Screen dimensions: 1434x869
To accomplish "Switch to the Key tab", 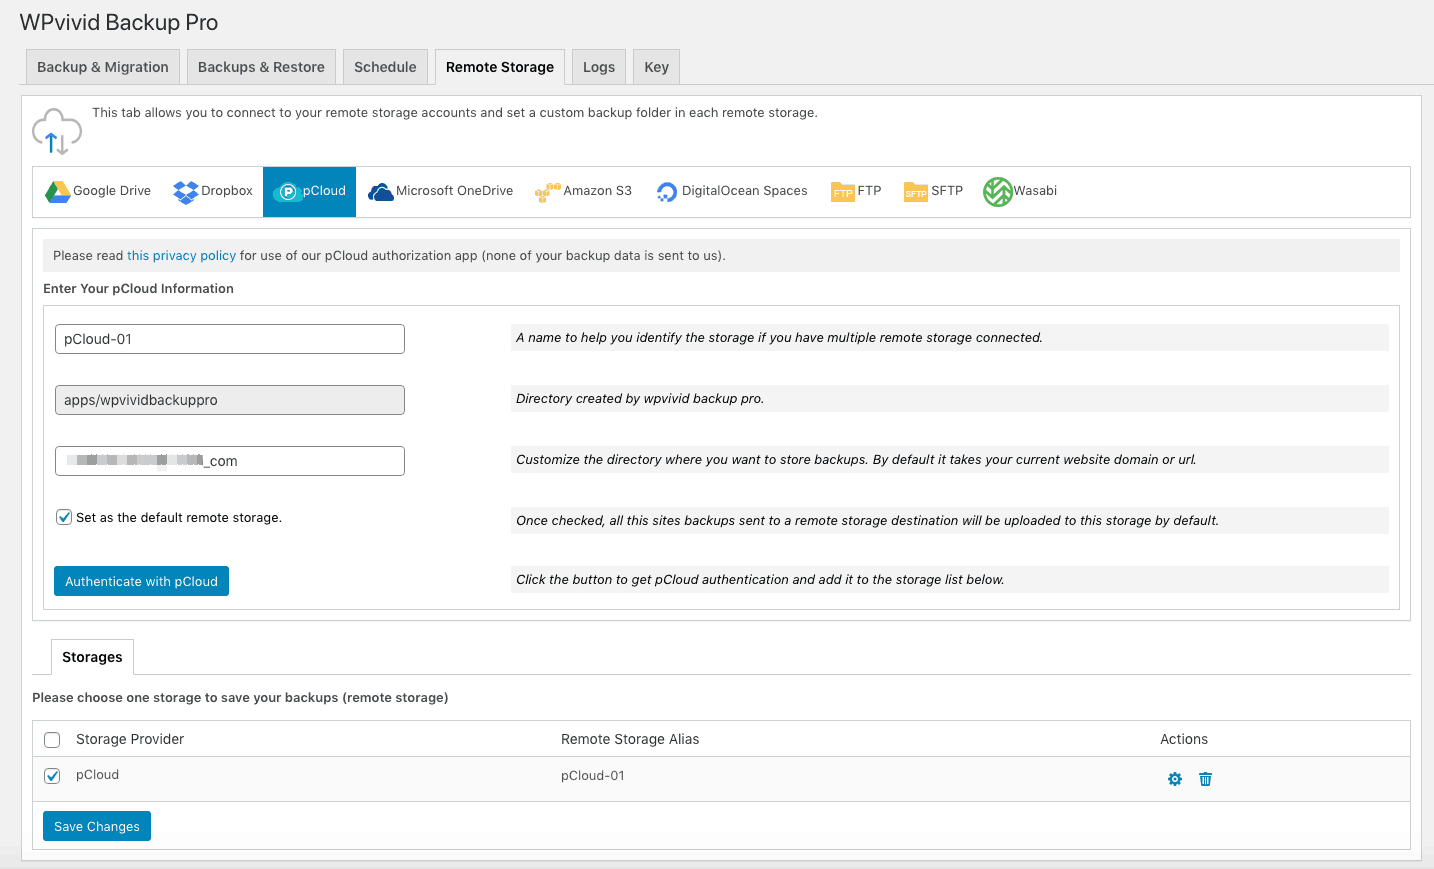I will click(x=656, y=67).
